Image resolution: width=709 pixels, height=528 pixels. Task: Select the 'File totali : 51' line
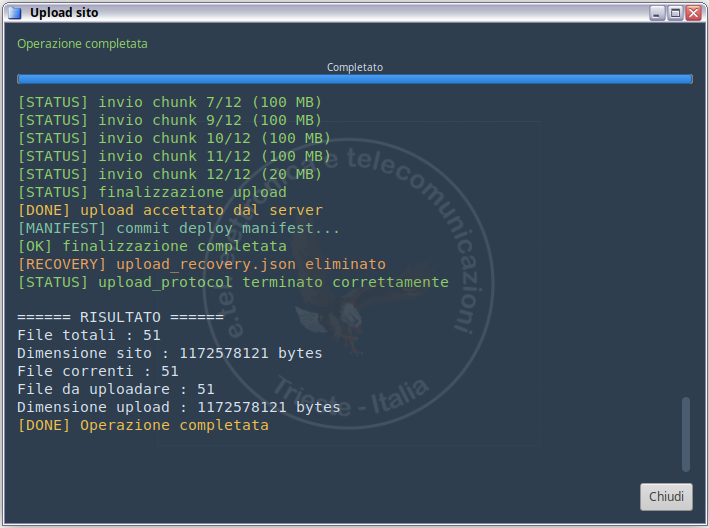click(89, 335)
